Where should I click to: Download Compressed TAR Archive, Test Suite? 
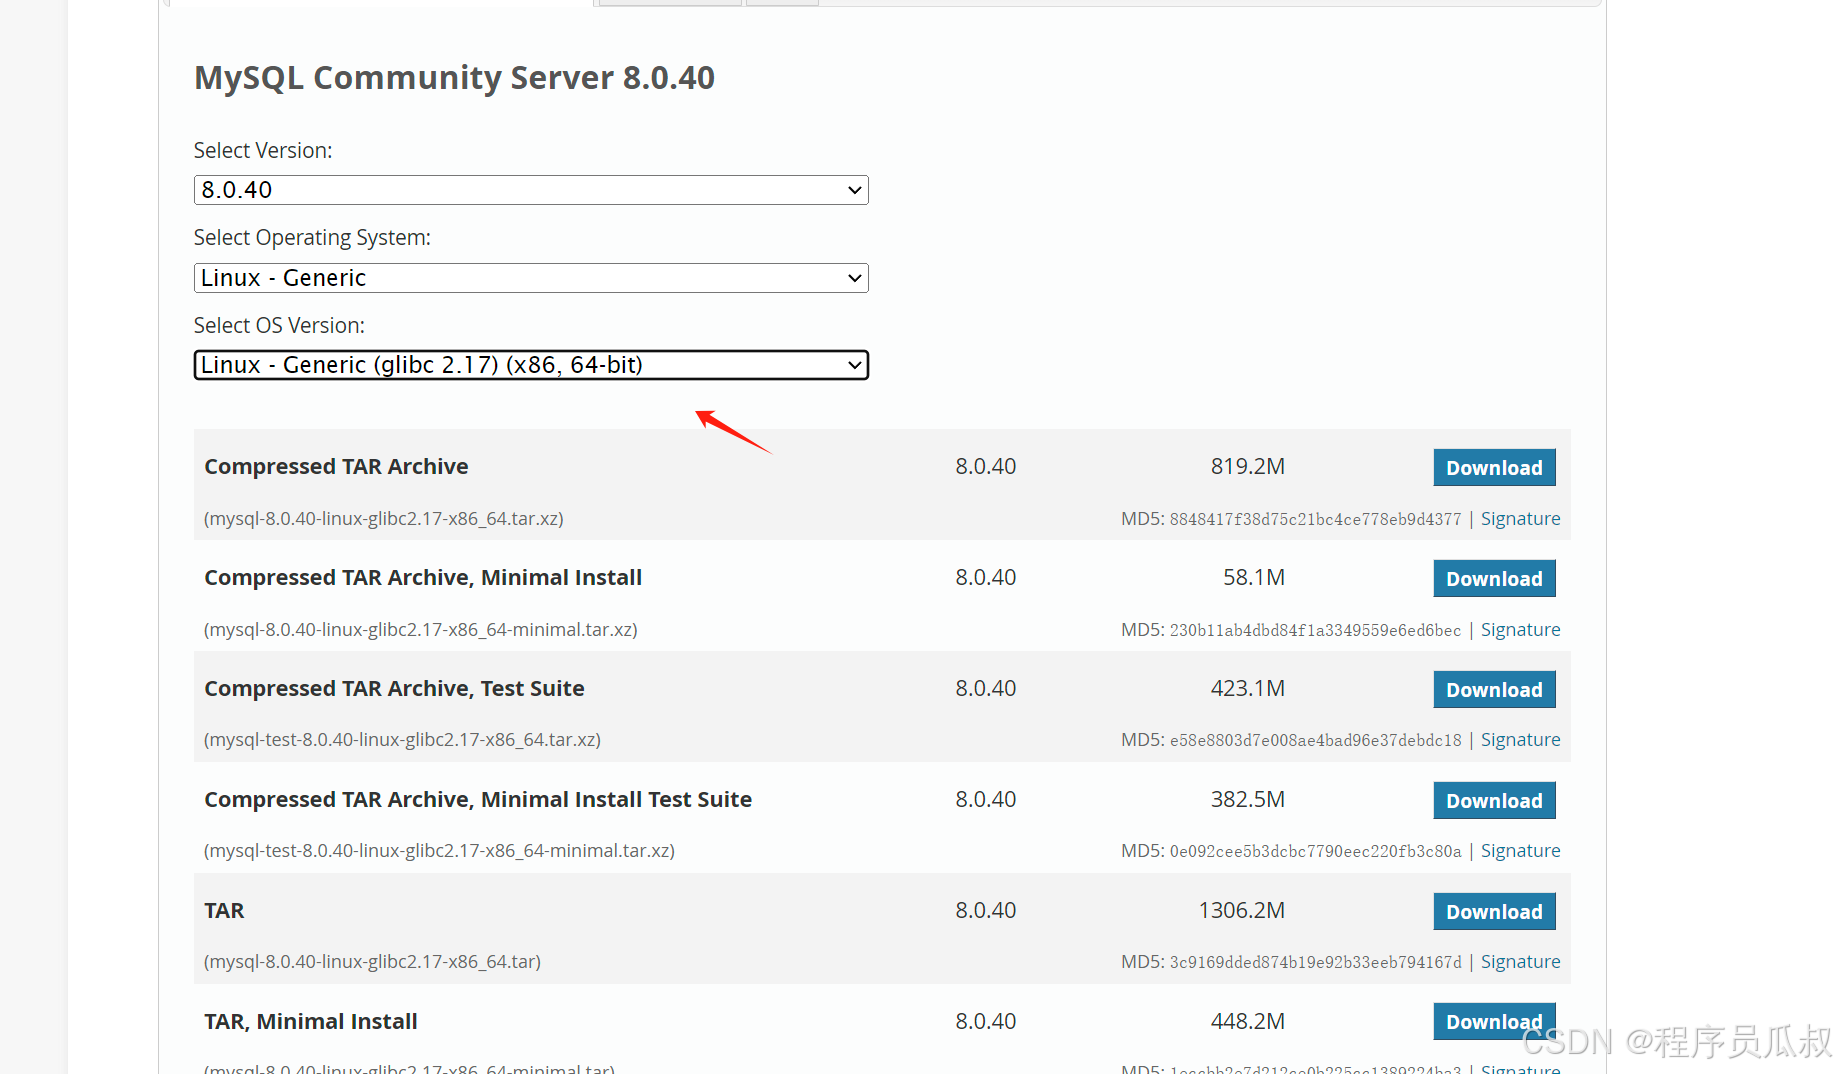tap(1493, 690)
